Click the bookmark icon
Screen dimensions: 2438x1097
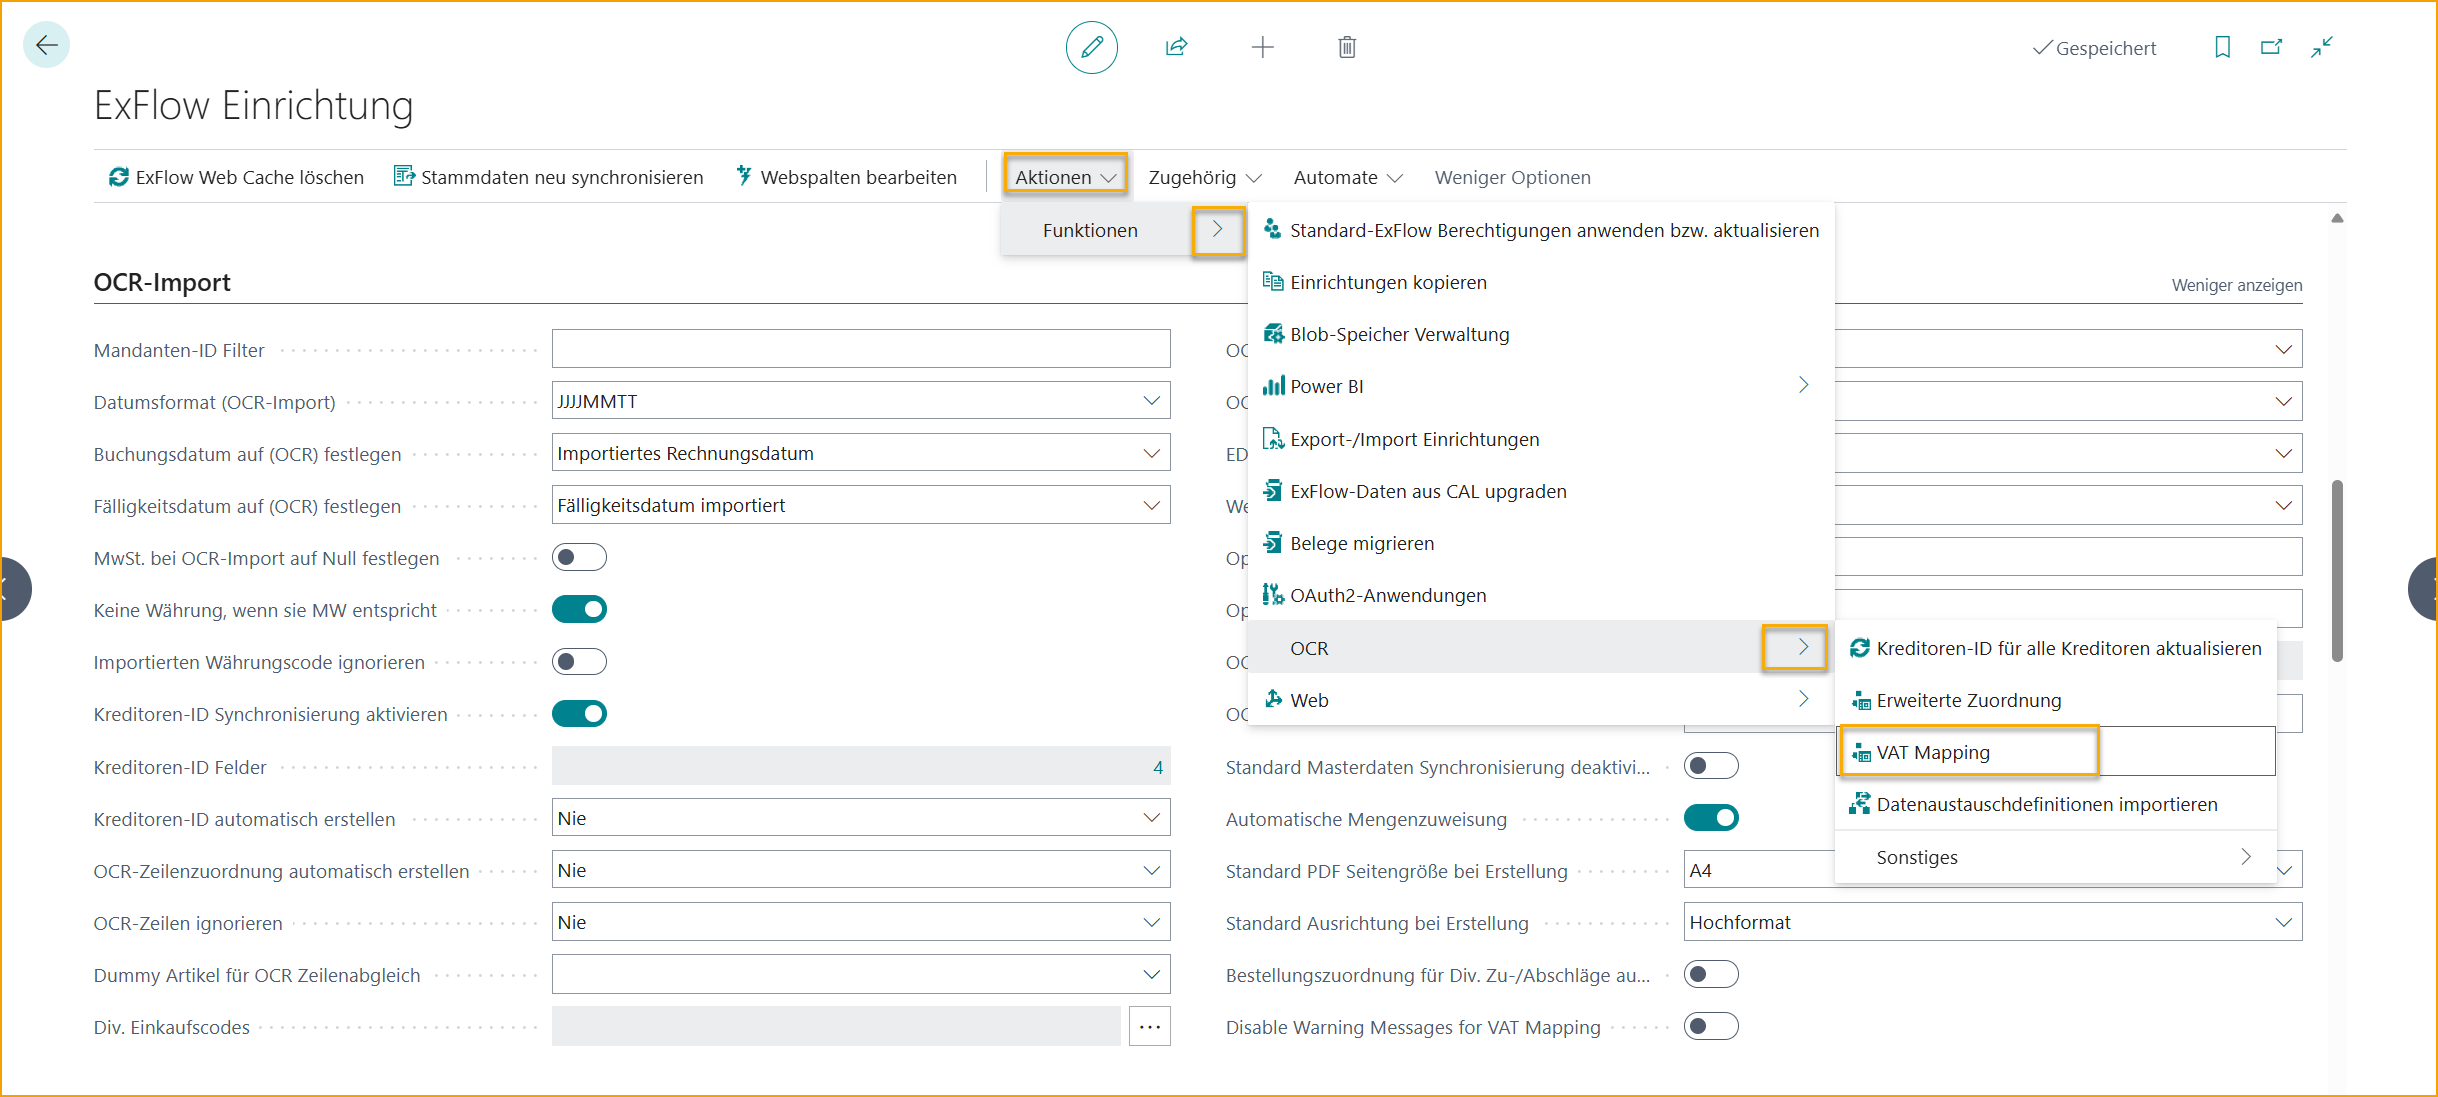[x=2222, y=47]
